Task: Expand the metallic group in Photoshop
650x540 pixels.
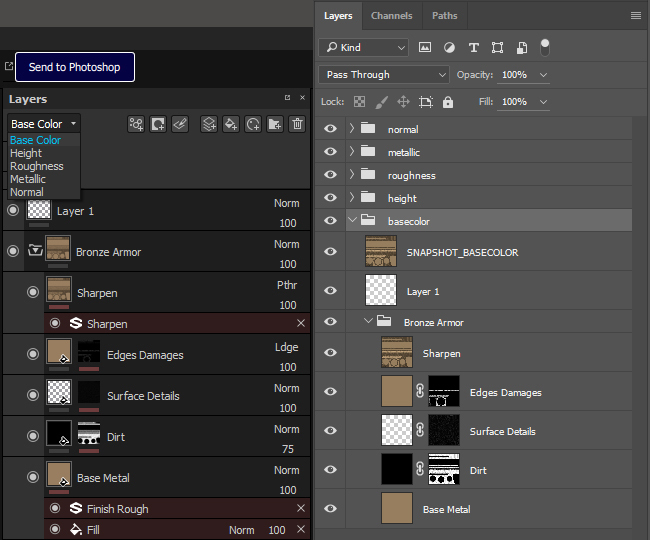Action: point(352,151)
